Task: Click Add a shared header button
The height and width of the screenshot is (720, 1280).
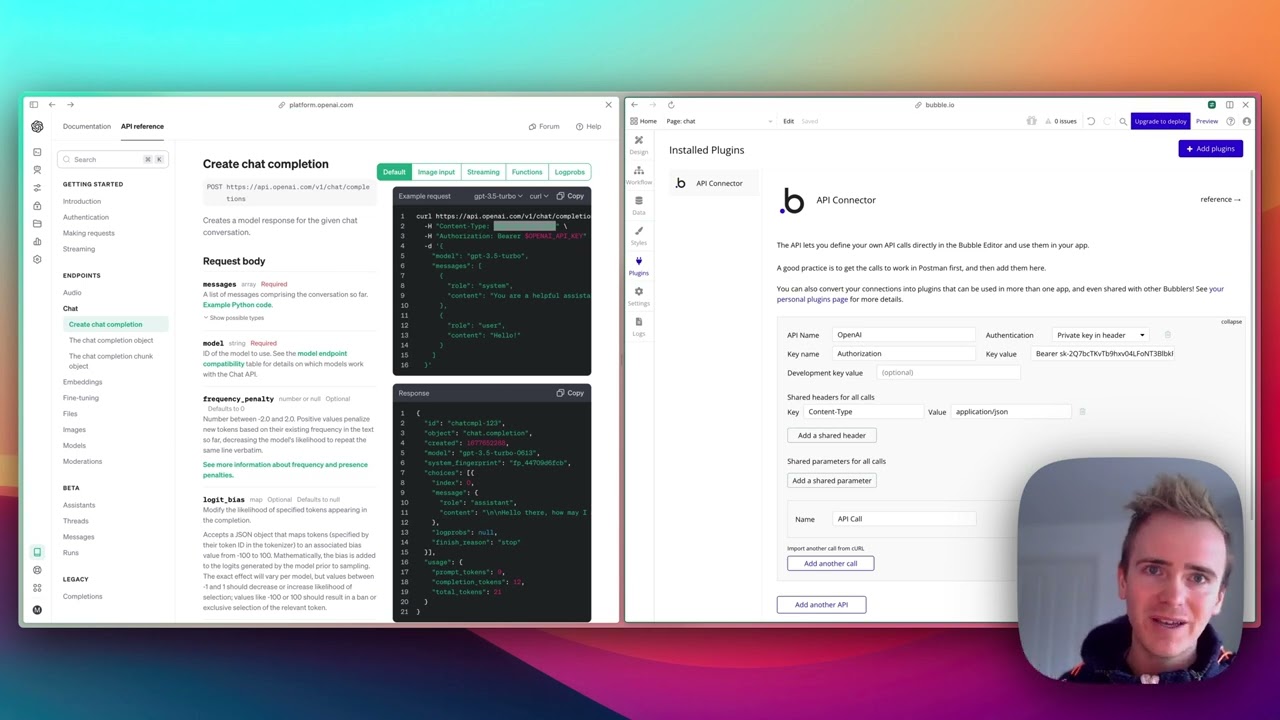Action: tap(832, 435)
